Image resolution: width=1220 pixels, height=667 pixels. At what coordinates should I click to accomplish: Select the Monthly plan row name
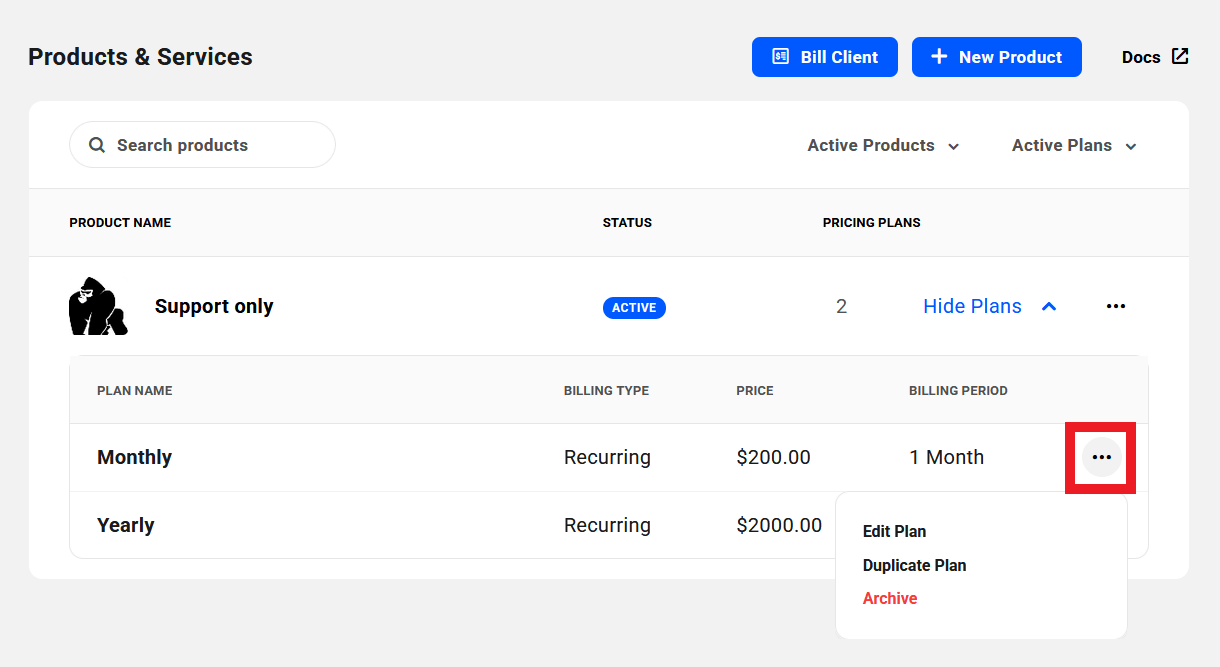135,458
